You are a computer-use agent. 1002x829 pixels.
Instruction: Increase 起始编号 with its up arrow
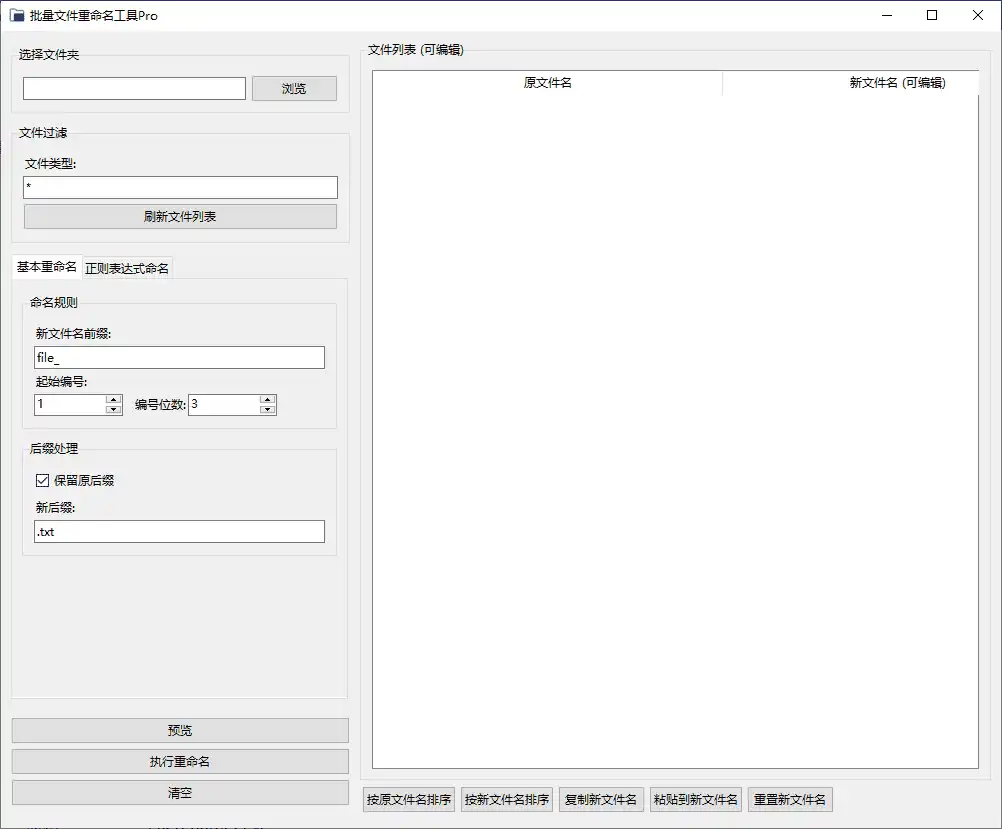pos(114,399)
